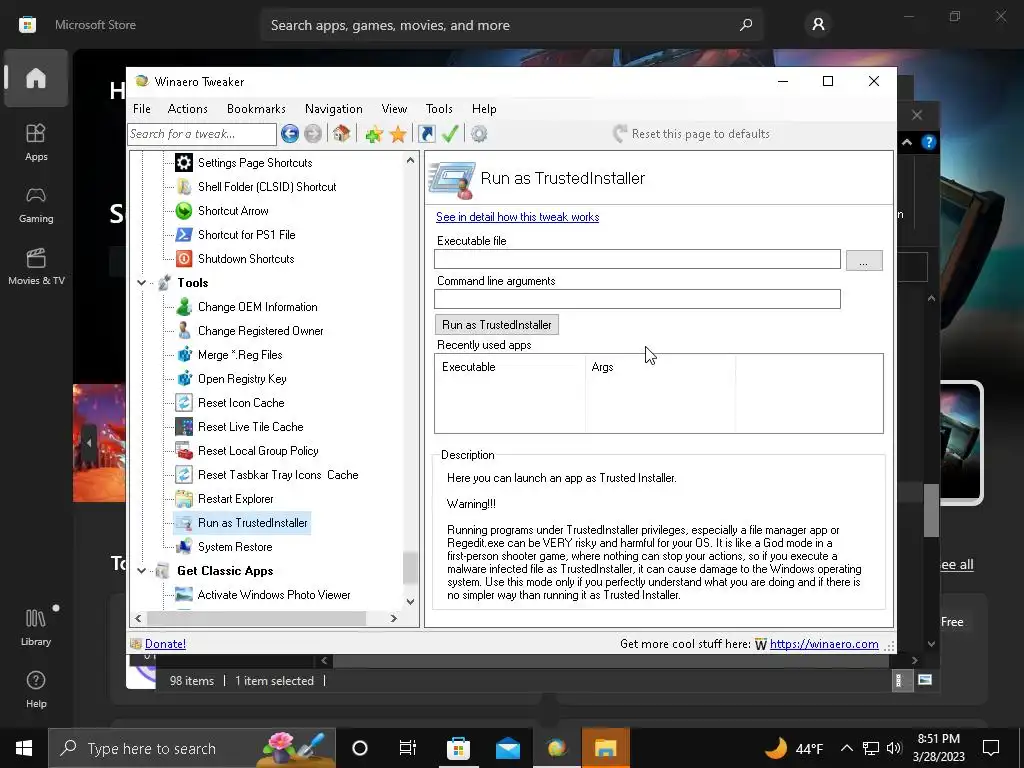
Task: Open the Actions menu
Action: 187,109
